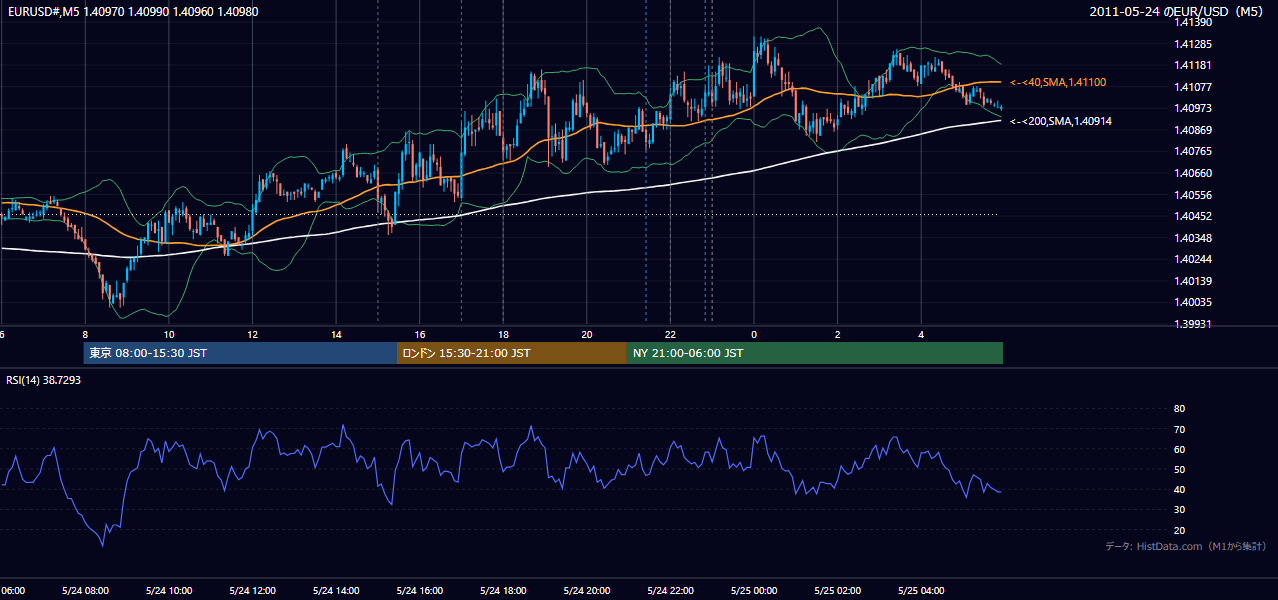The width and height of the screenshot is (1278, 600).
Task: Click price axis value 1.41390
Action: [1193, 22]
